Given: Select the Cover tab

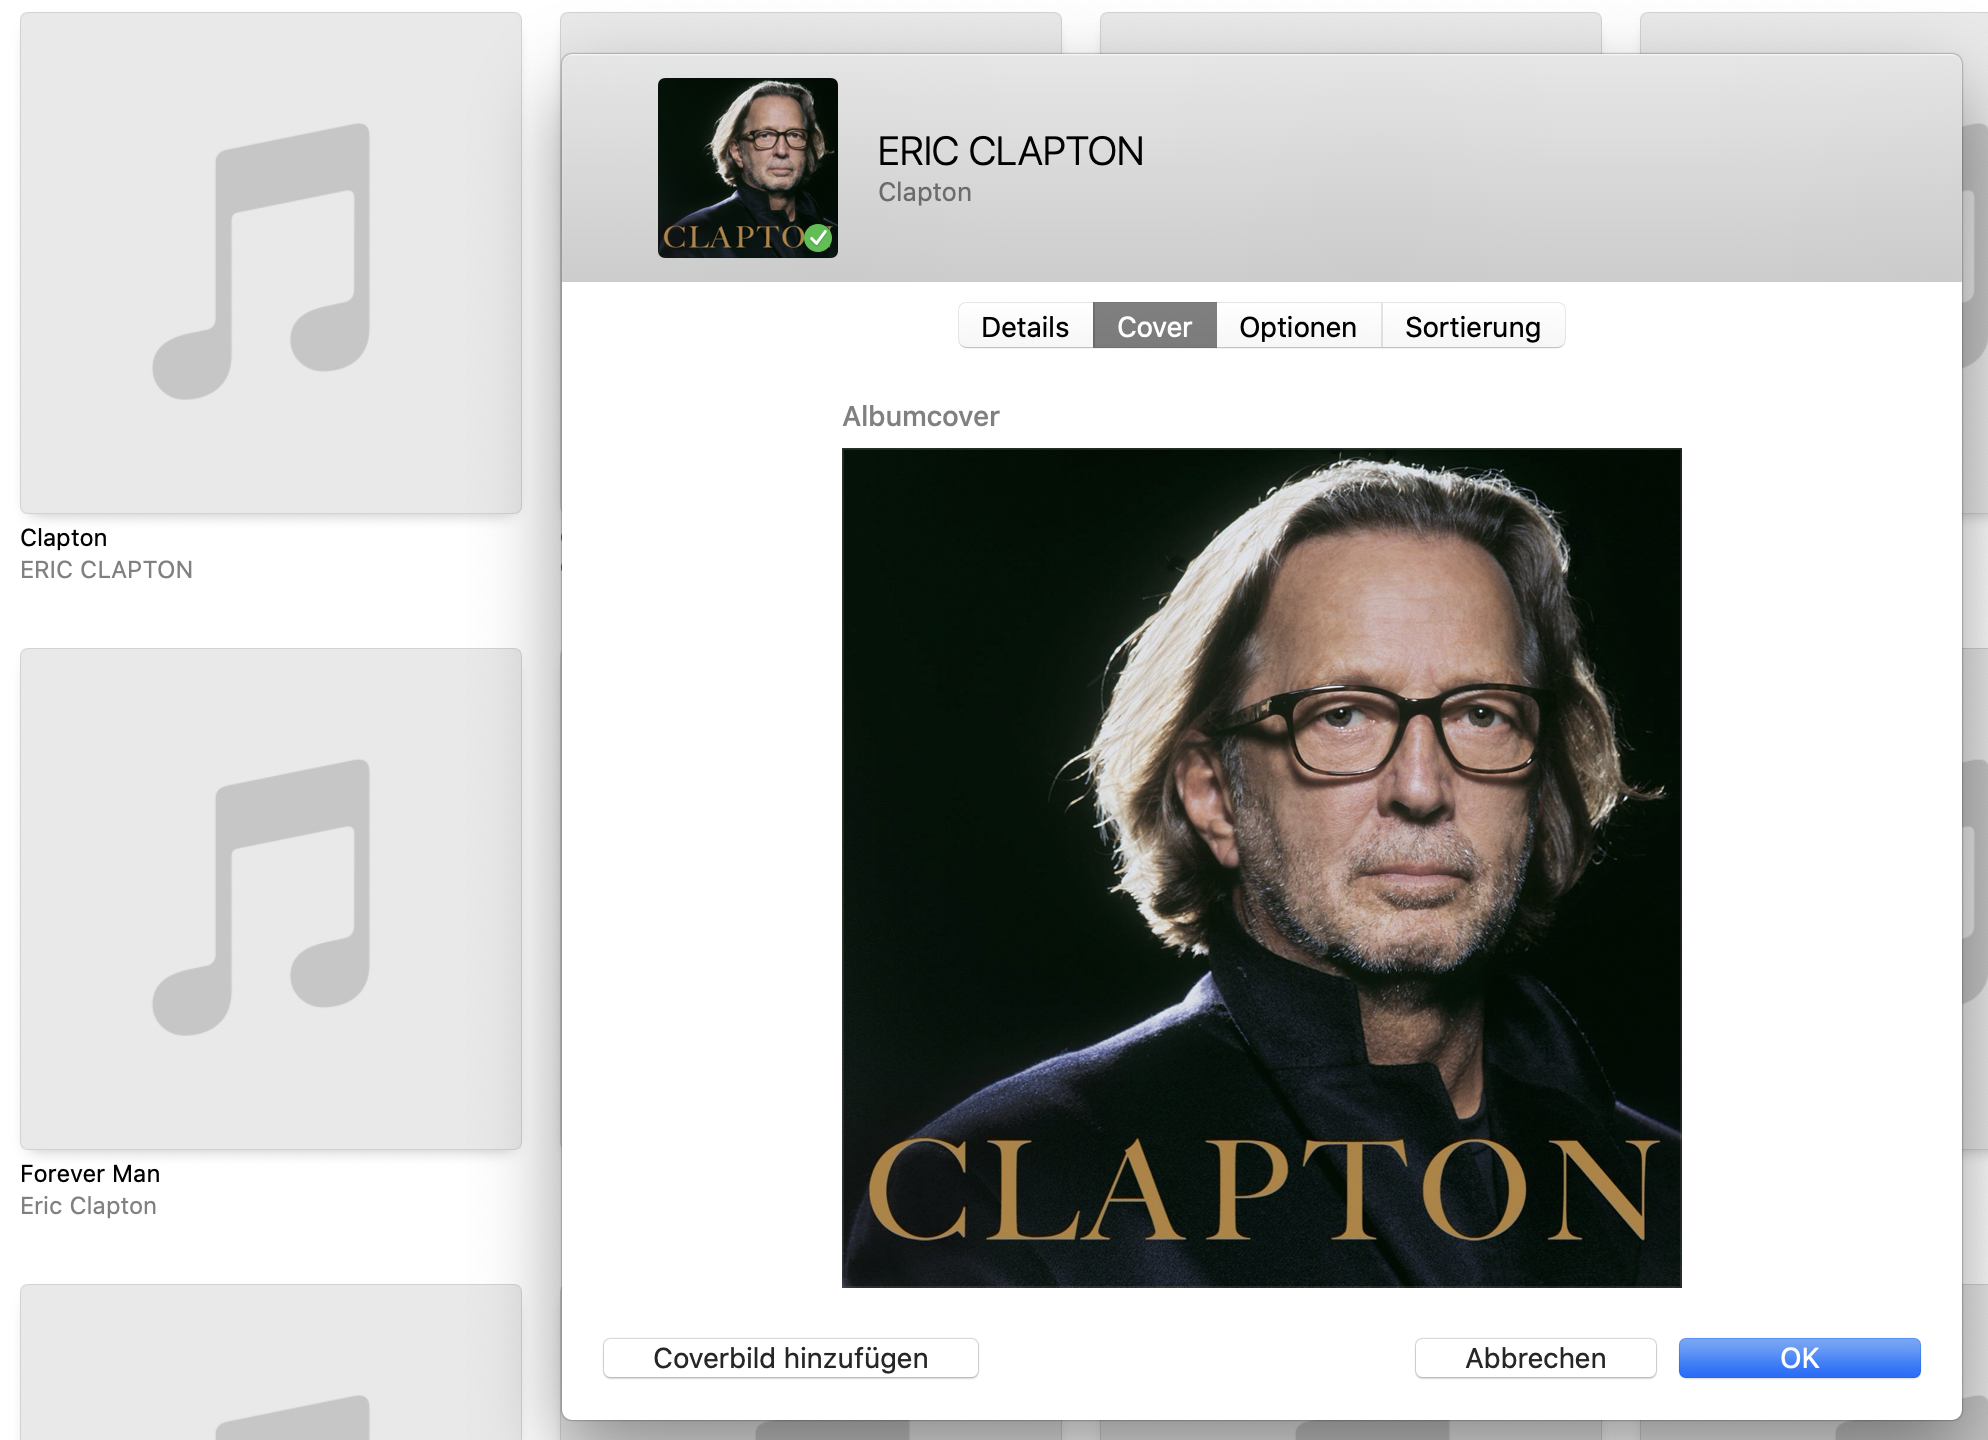Looking at the screenshot, I should coord(1155,326).
